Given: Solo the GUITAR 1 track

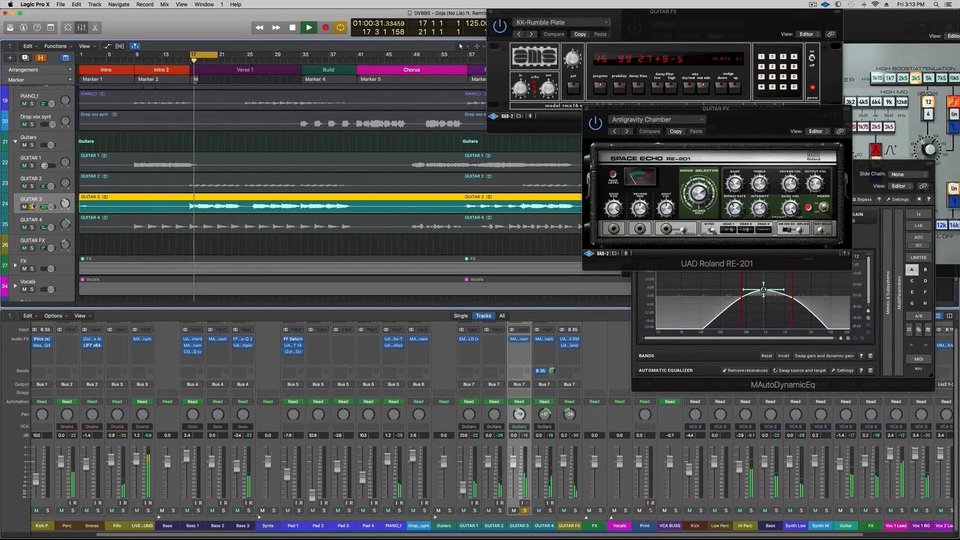Looking at the screenshot, I should [x=32, y=165].
